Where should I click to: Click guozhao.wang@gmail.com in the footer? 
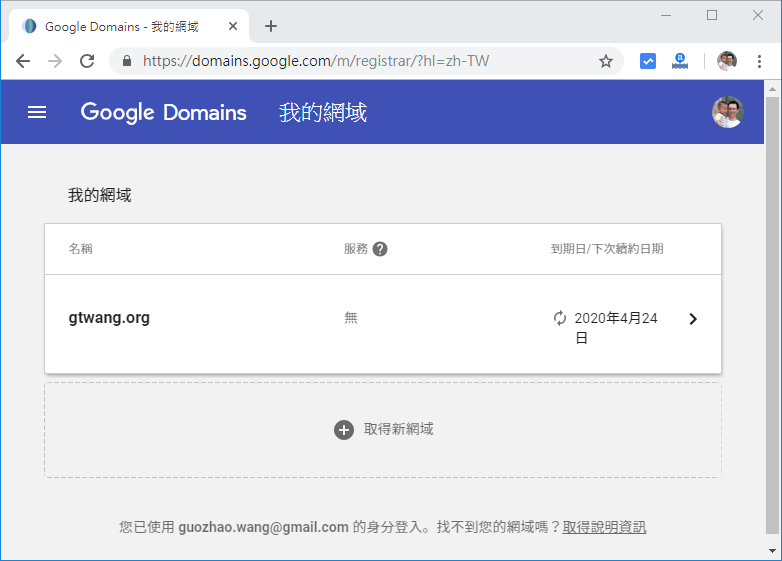point(263,527)
